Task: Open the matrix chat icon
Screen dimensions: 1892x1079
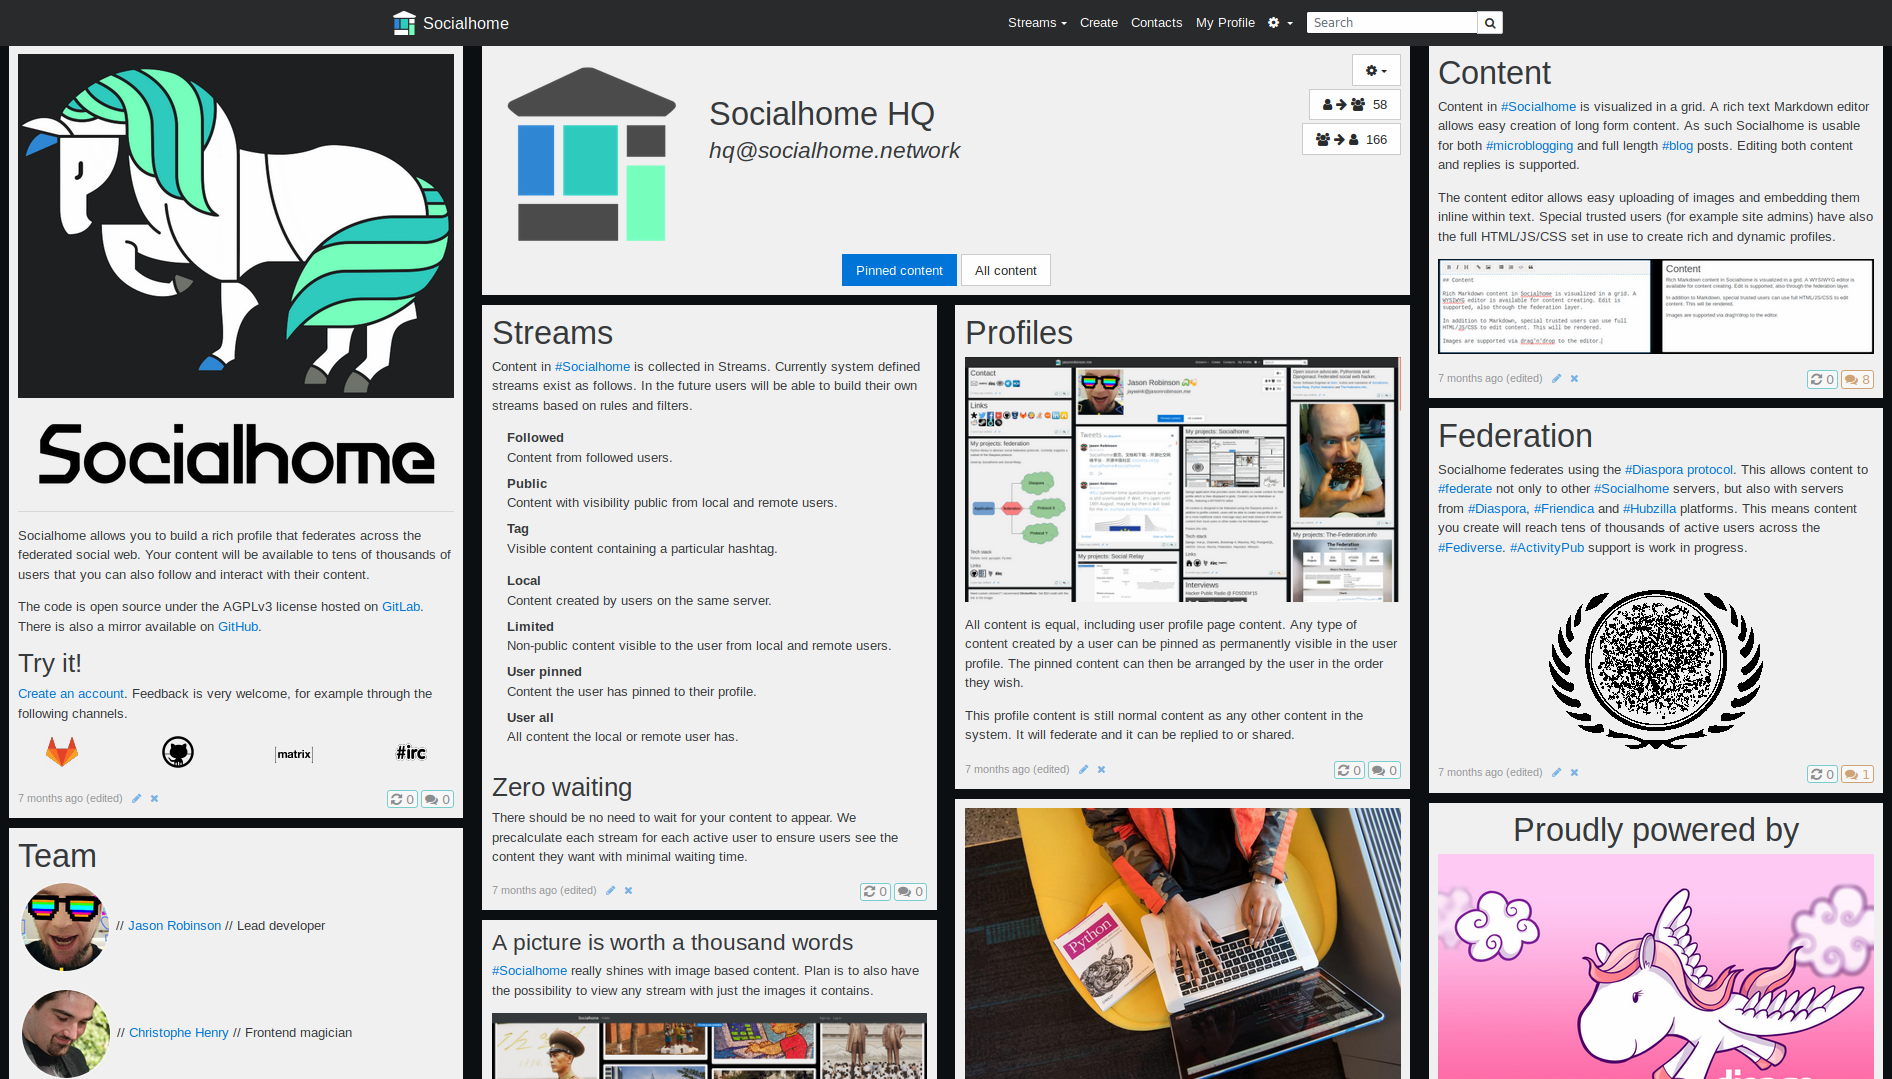Action: click(x=294, y=754)
